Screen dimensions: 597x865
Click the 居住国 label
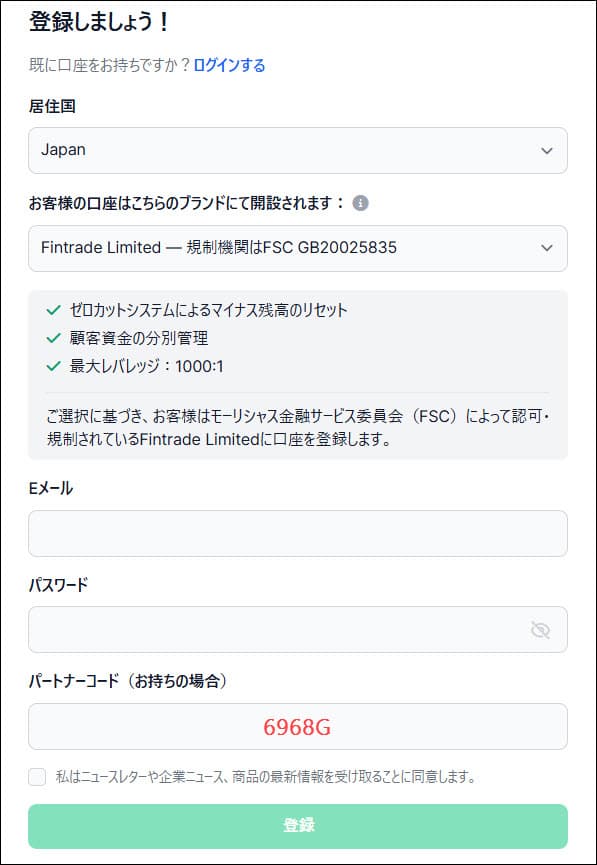click(x=52, y=106)
